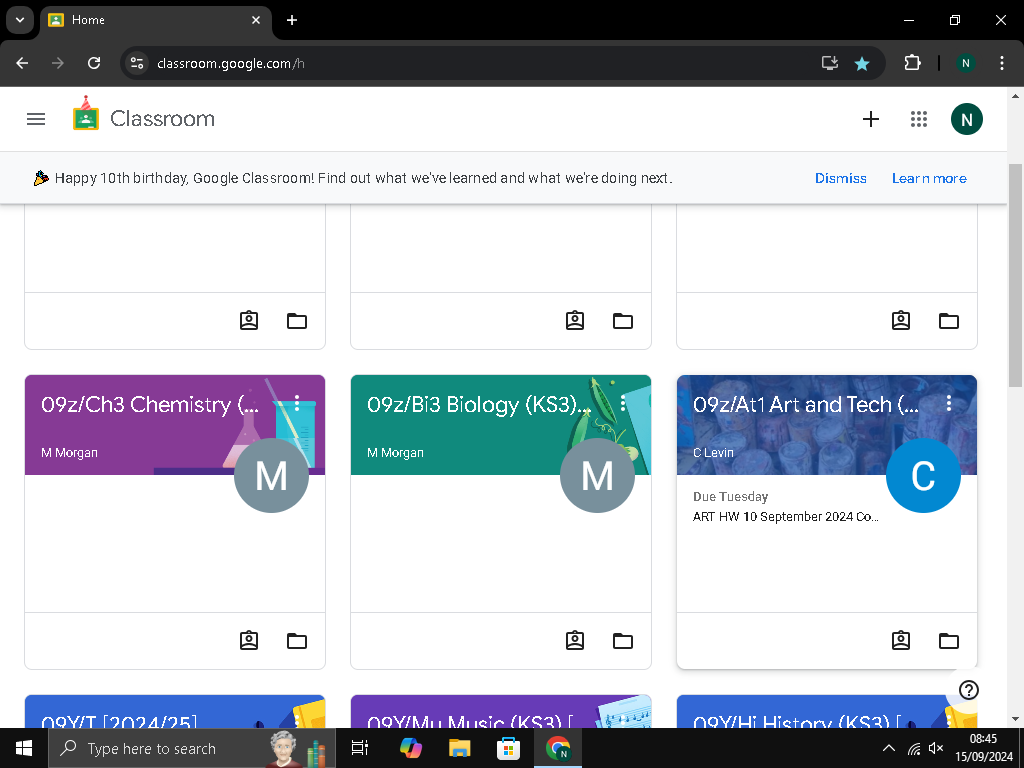Open the three-dot menu on Chemistry card
Image resolution: width=1024 pixels, height=768 pixels.
click(297, 403)
